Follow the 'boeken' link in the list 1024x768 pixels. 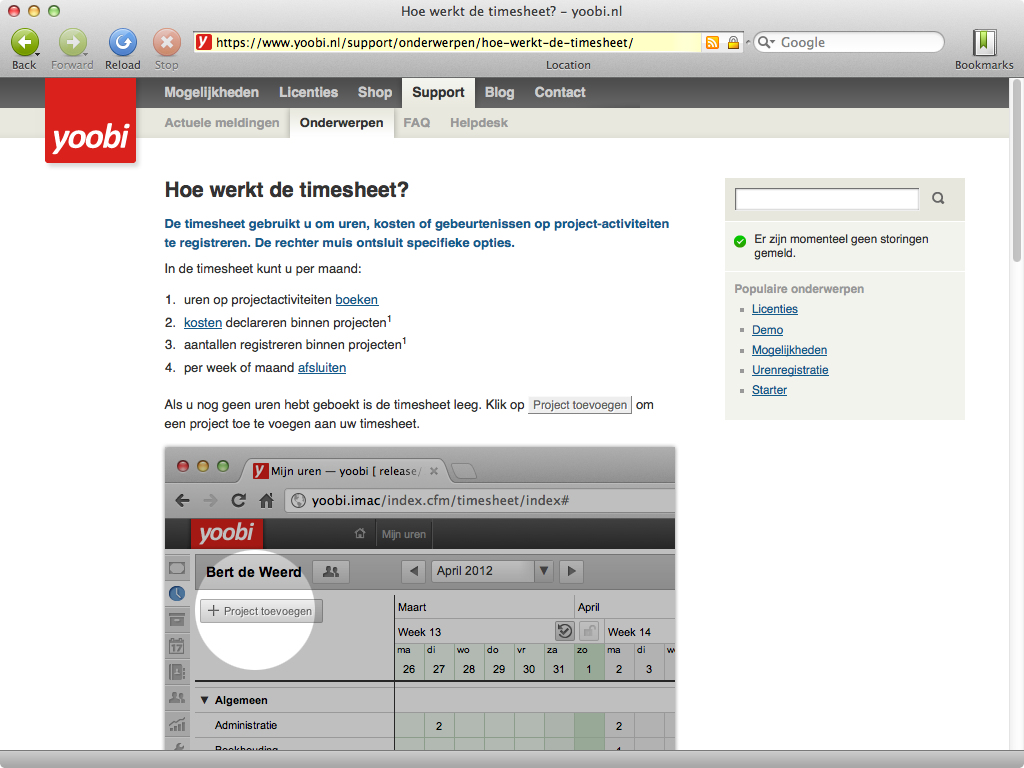tap(357, 300)
